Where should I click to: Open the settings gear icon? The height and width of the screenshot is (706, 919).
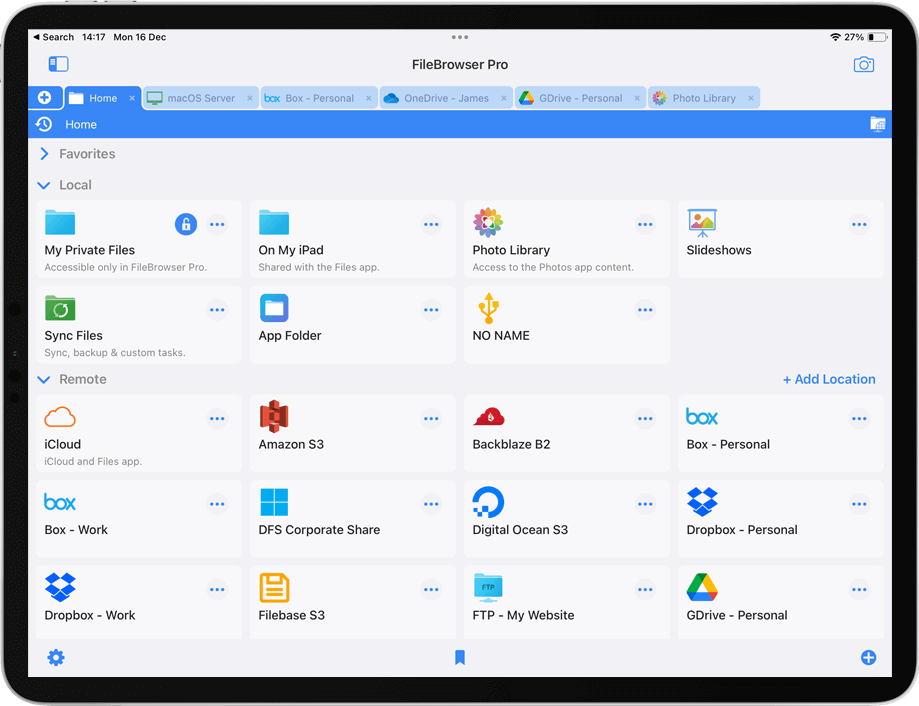pos(56,657)
